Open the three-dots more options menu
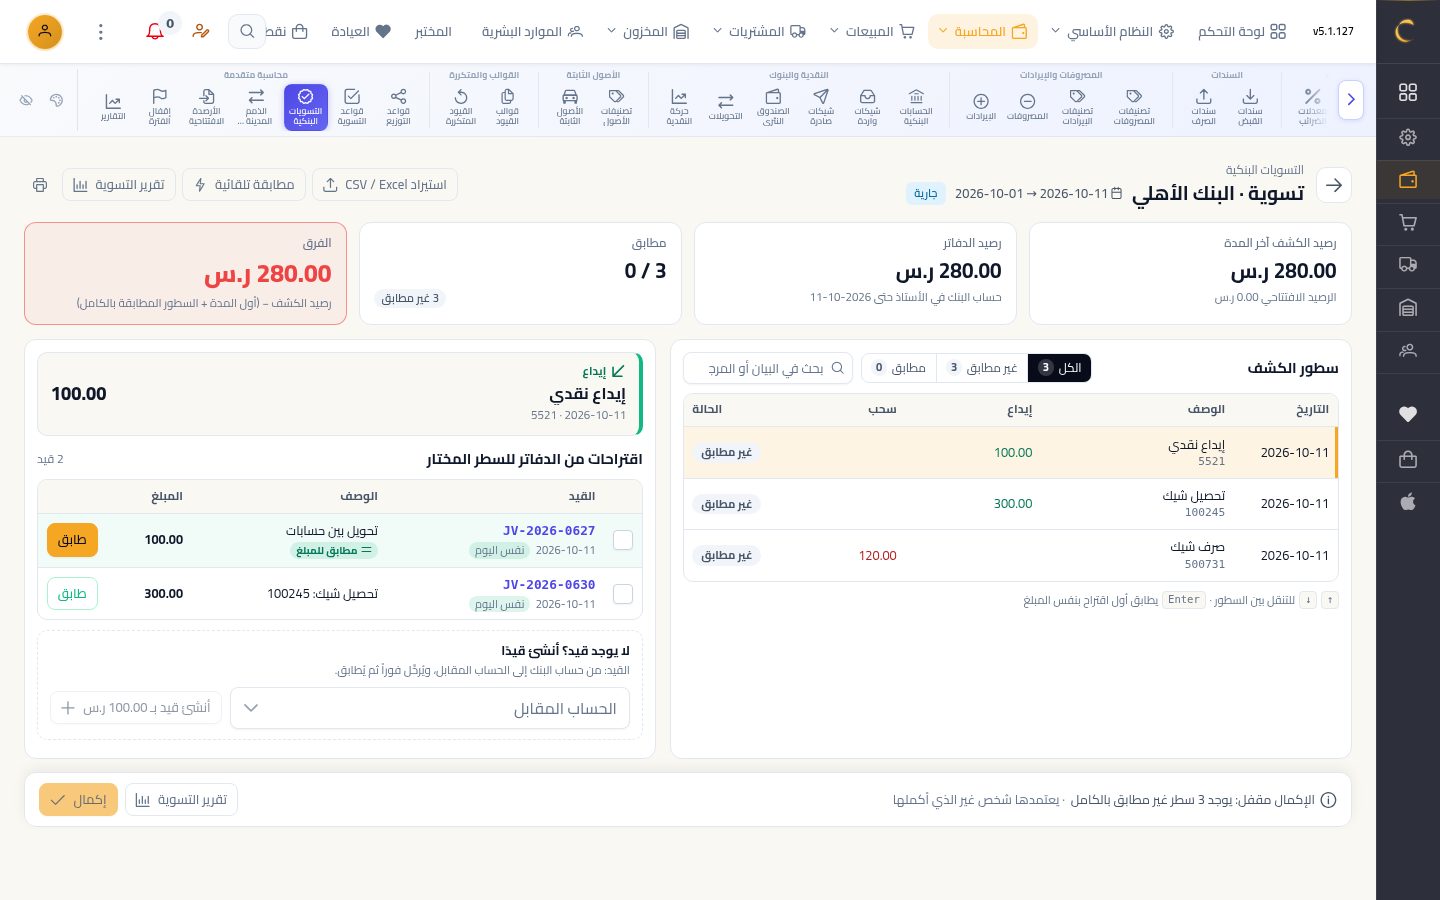 click(100, 32)
